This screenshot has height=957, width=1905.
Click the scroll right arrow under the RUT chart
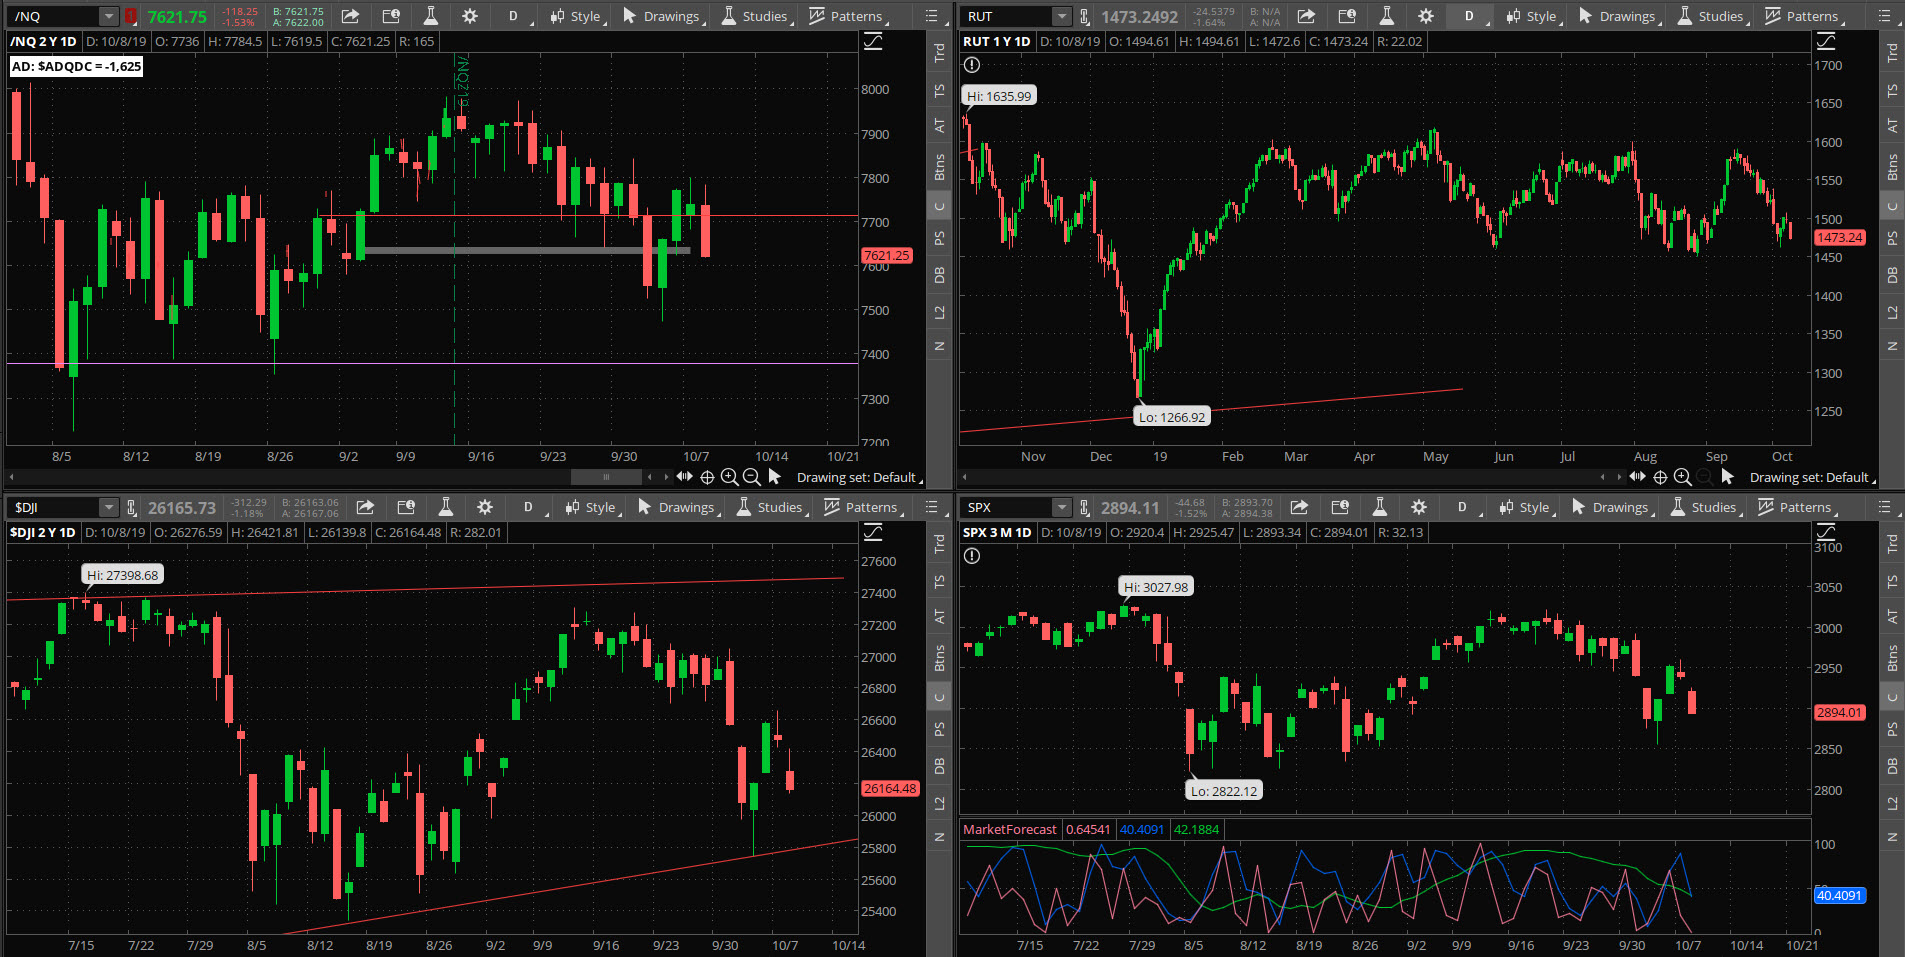click(1619, 477)
